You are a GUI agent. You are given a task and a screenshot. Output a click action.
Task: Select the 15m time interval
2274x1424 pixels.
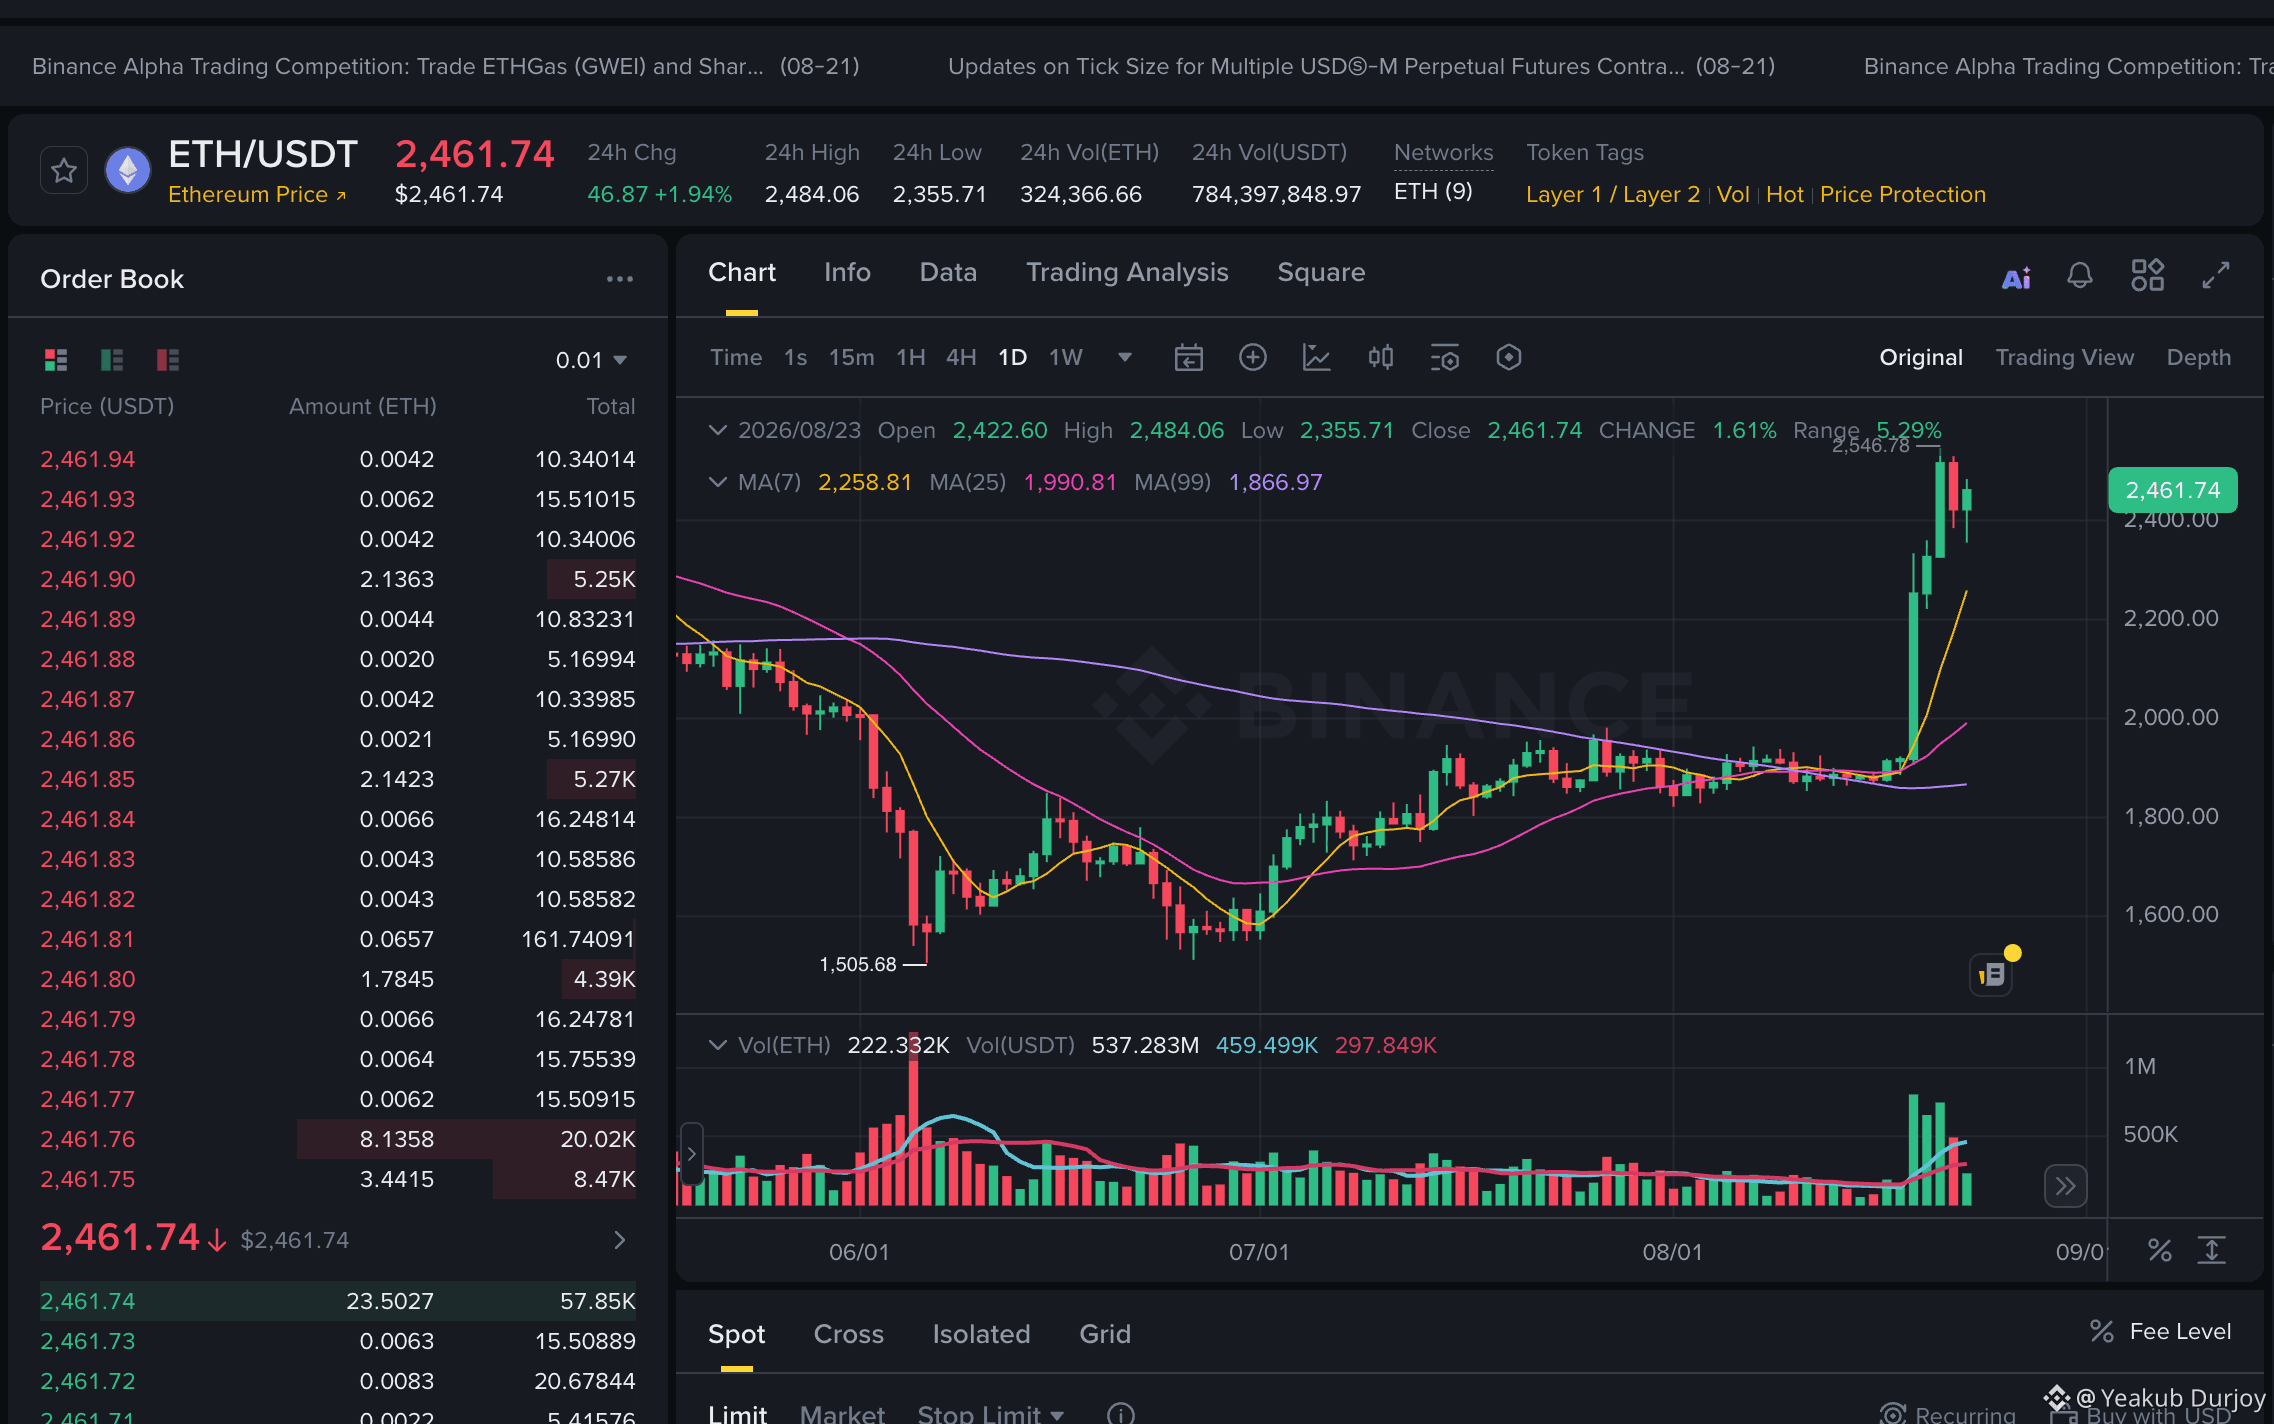point(851,357)
